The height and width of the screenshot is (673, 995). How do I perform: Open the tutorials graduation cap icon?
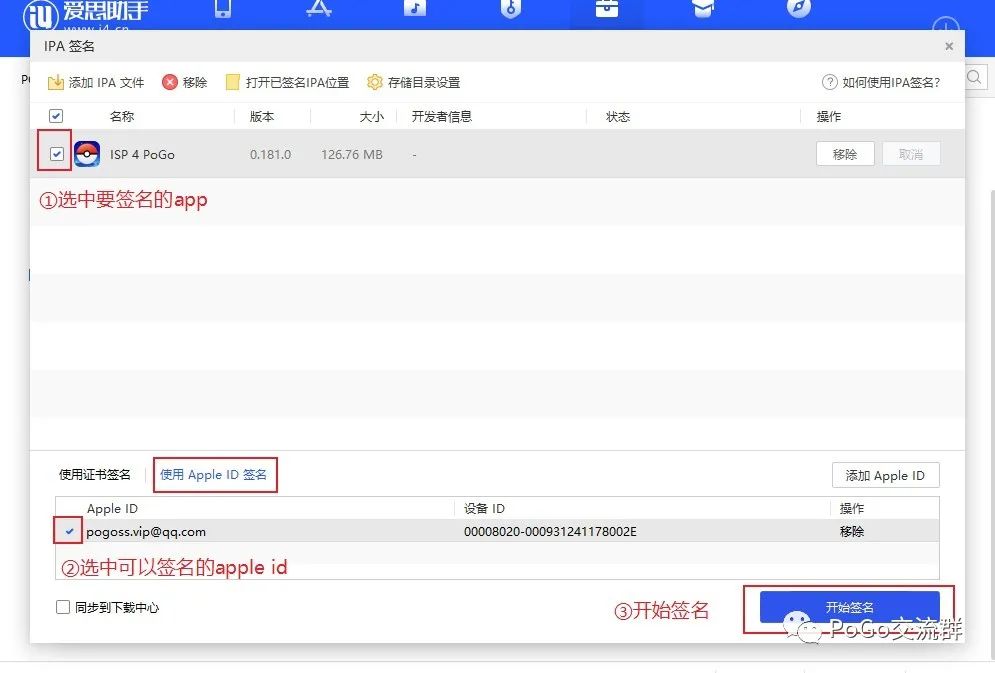703,8
